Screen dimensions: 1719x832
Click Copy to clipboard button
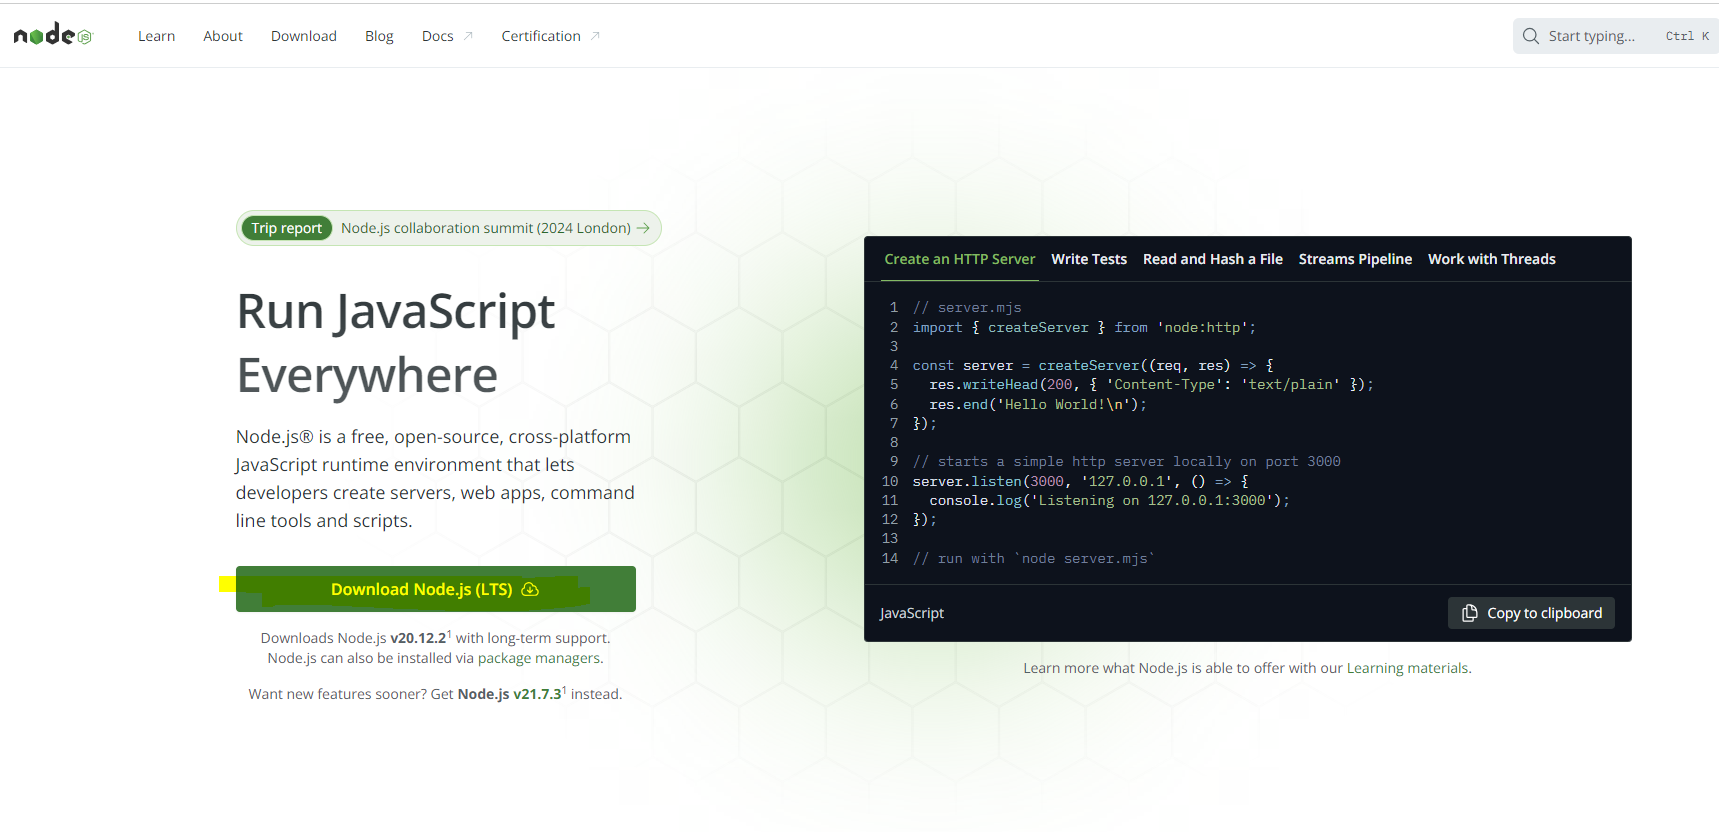click(1531, 613)
